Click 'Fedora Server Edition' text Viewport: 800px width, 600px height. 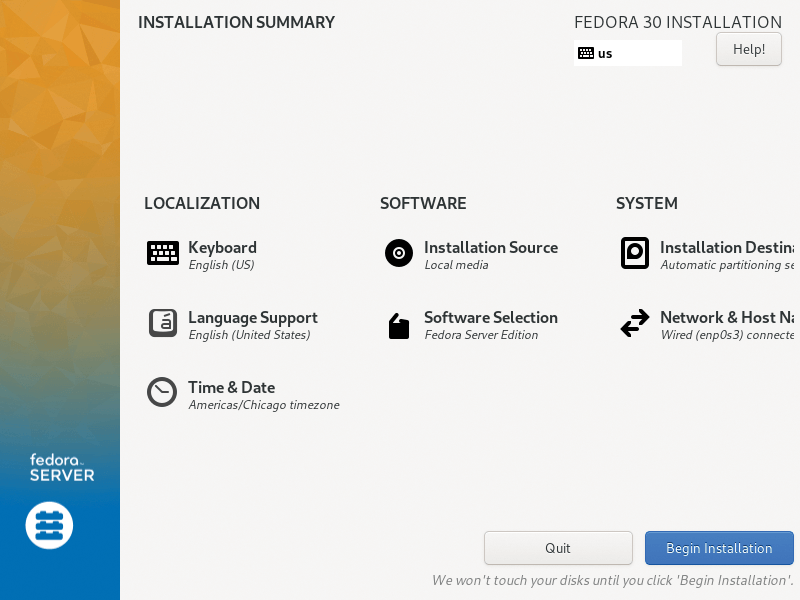(x=482, y=335)
